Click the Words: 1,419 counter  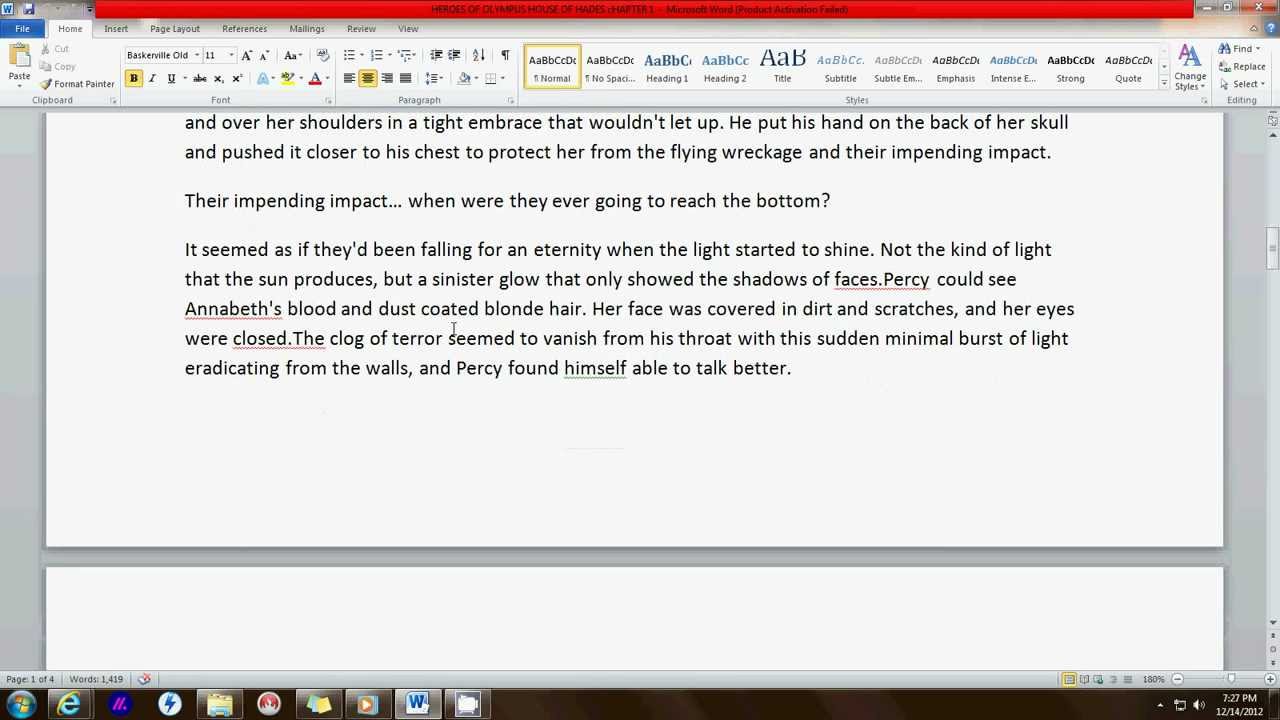click(97, 679)
